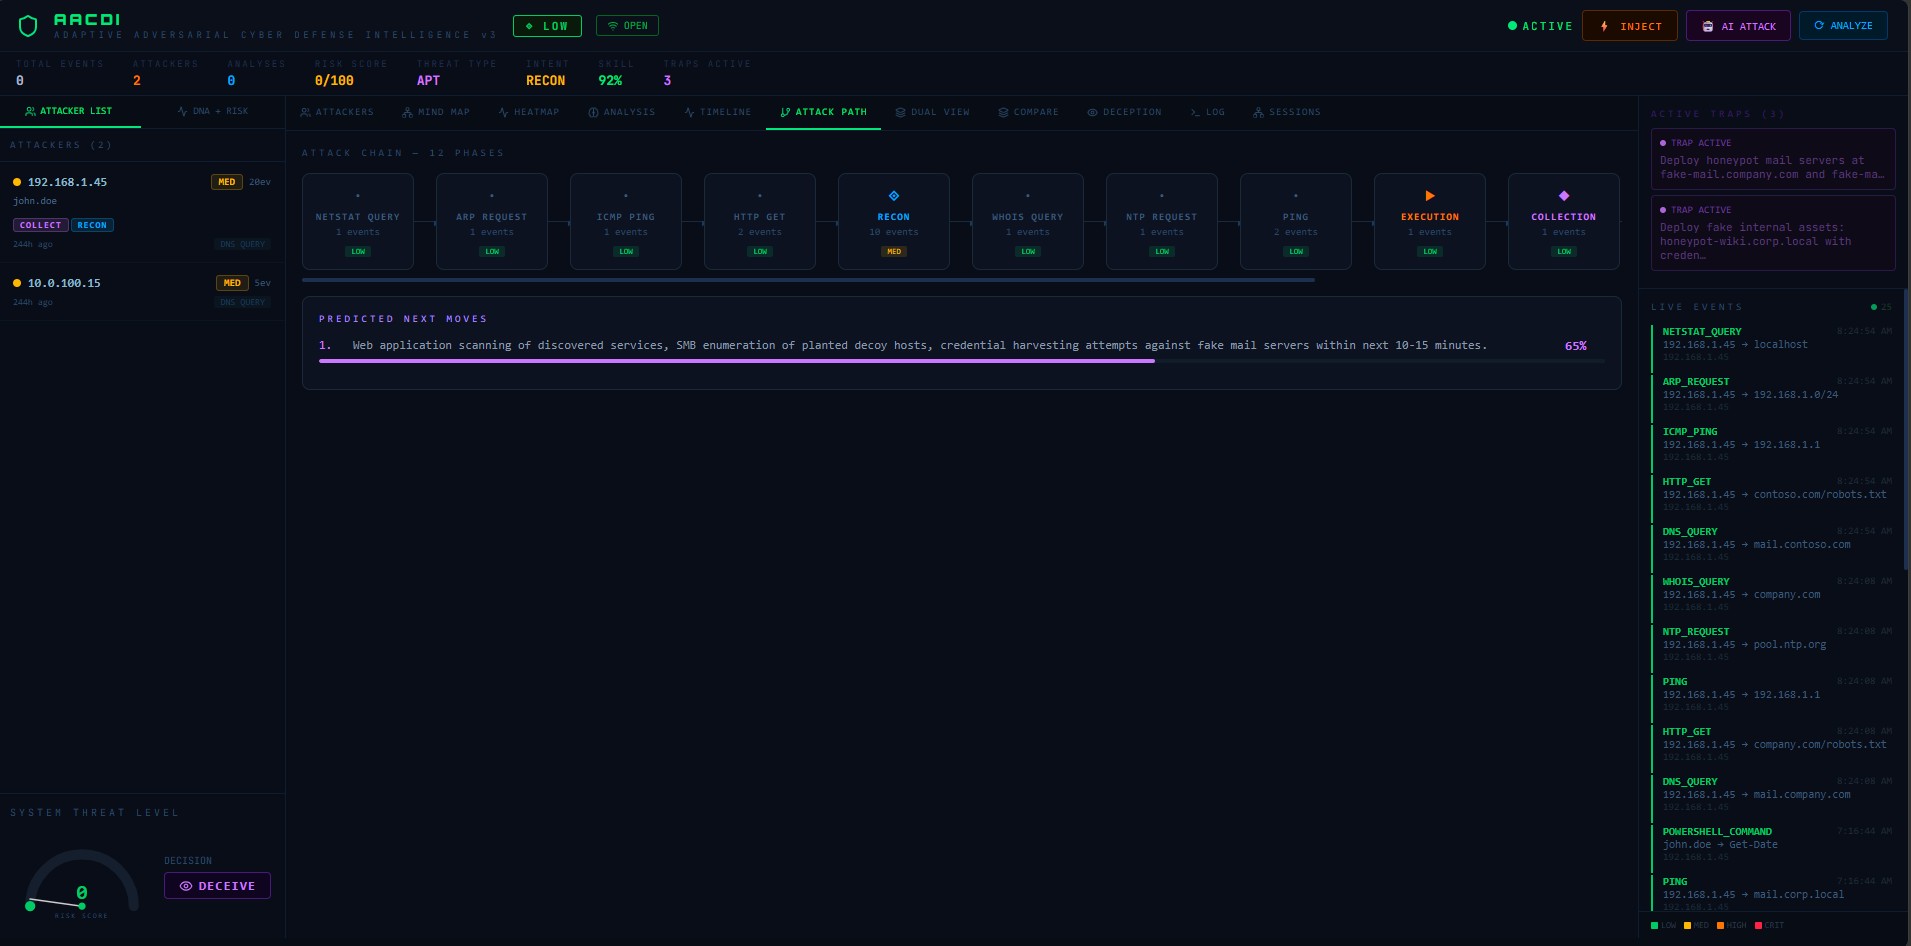Run the ANALYZE button
This screenshot has height=946, width=1911.
[1843, 25]
